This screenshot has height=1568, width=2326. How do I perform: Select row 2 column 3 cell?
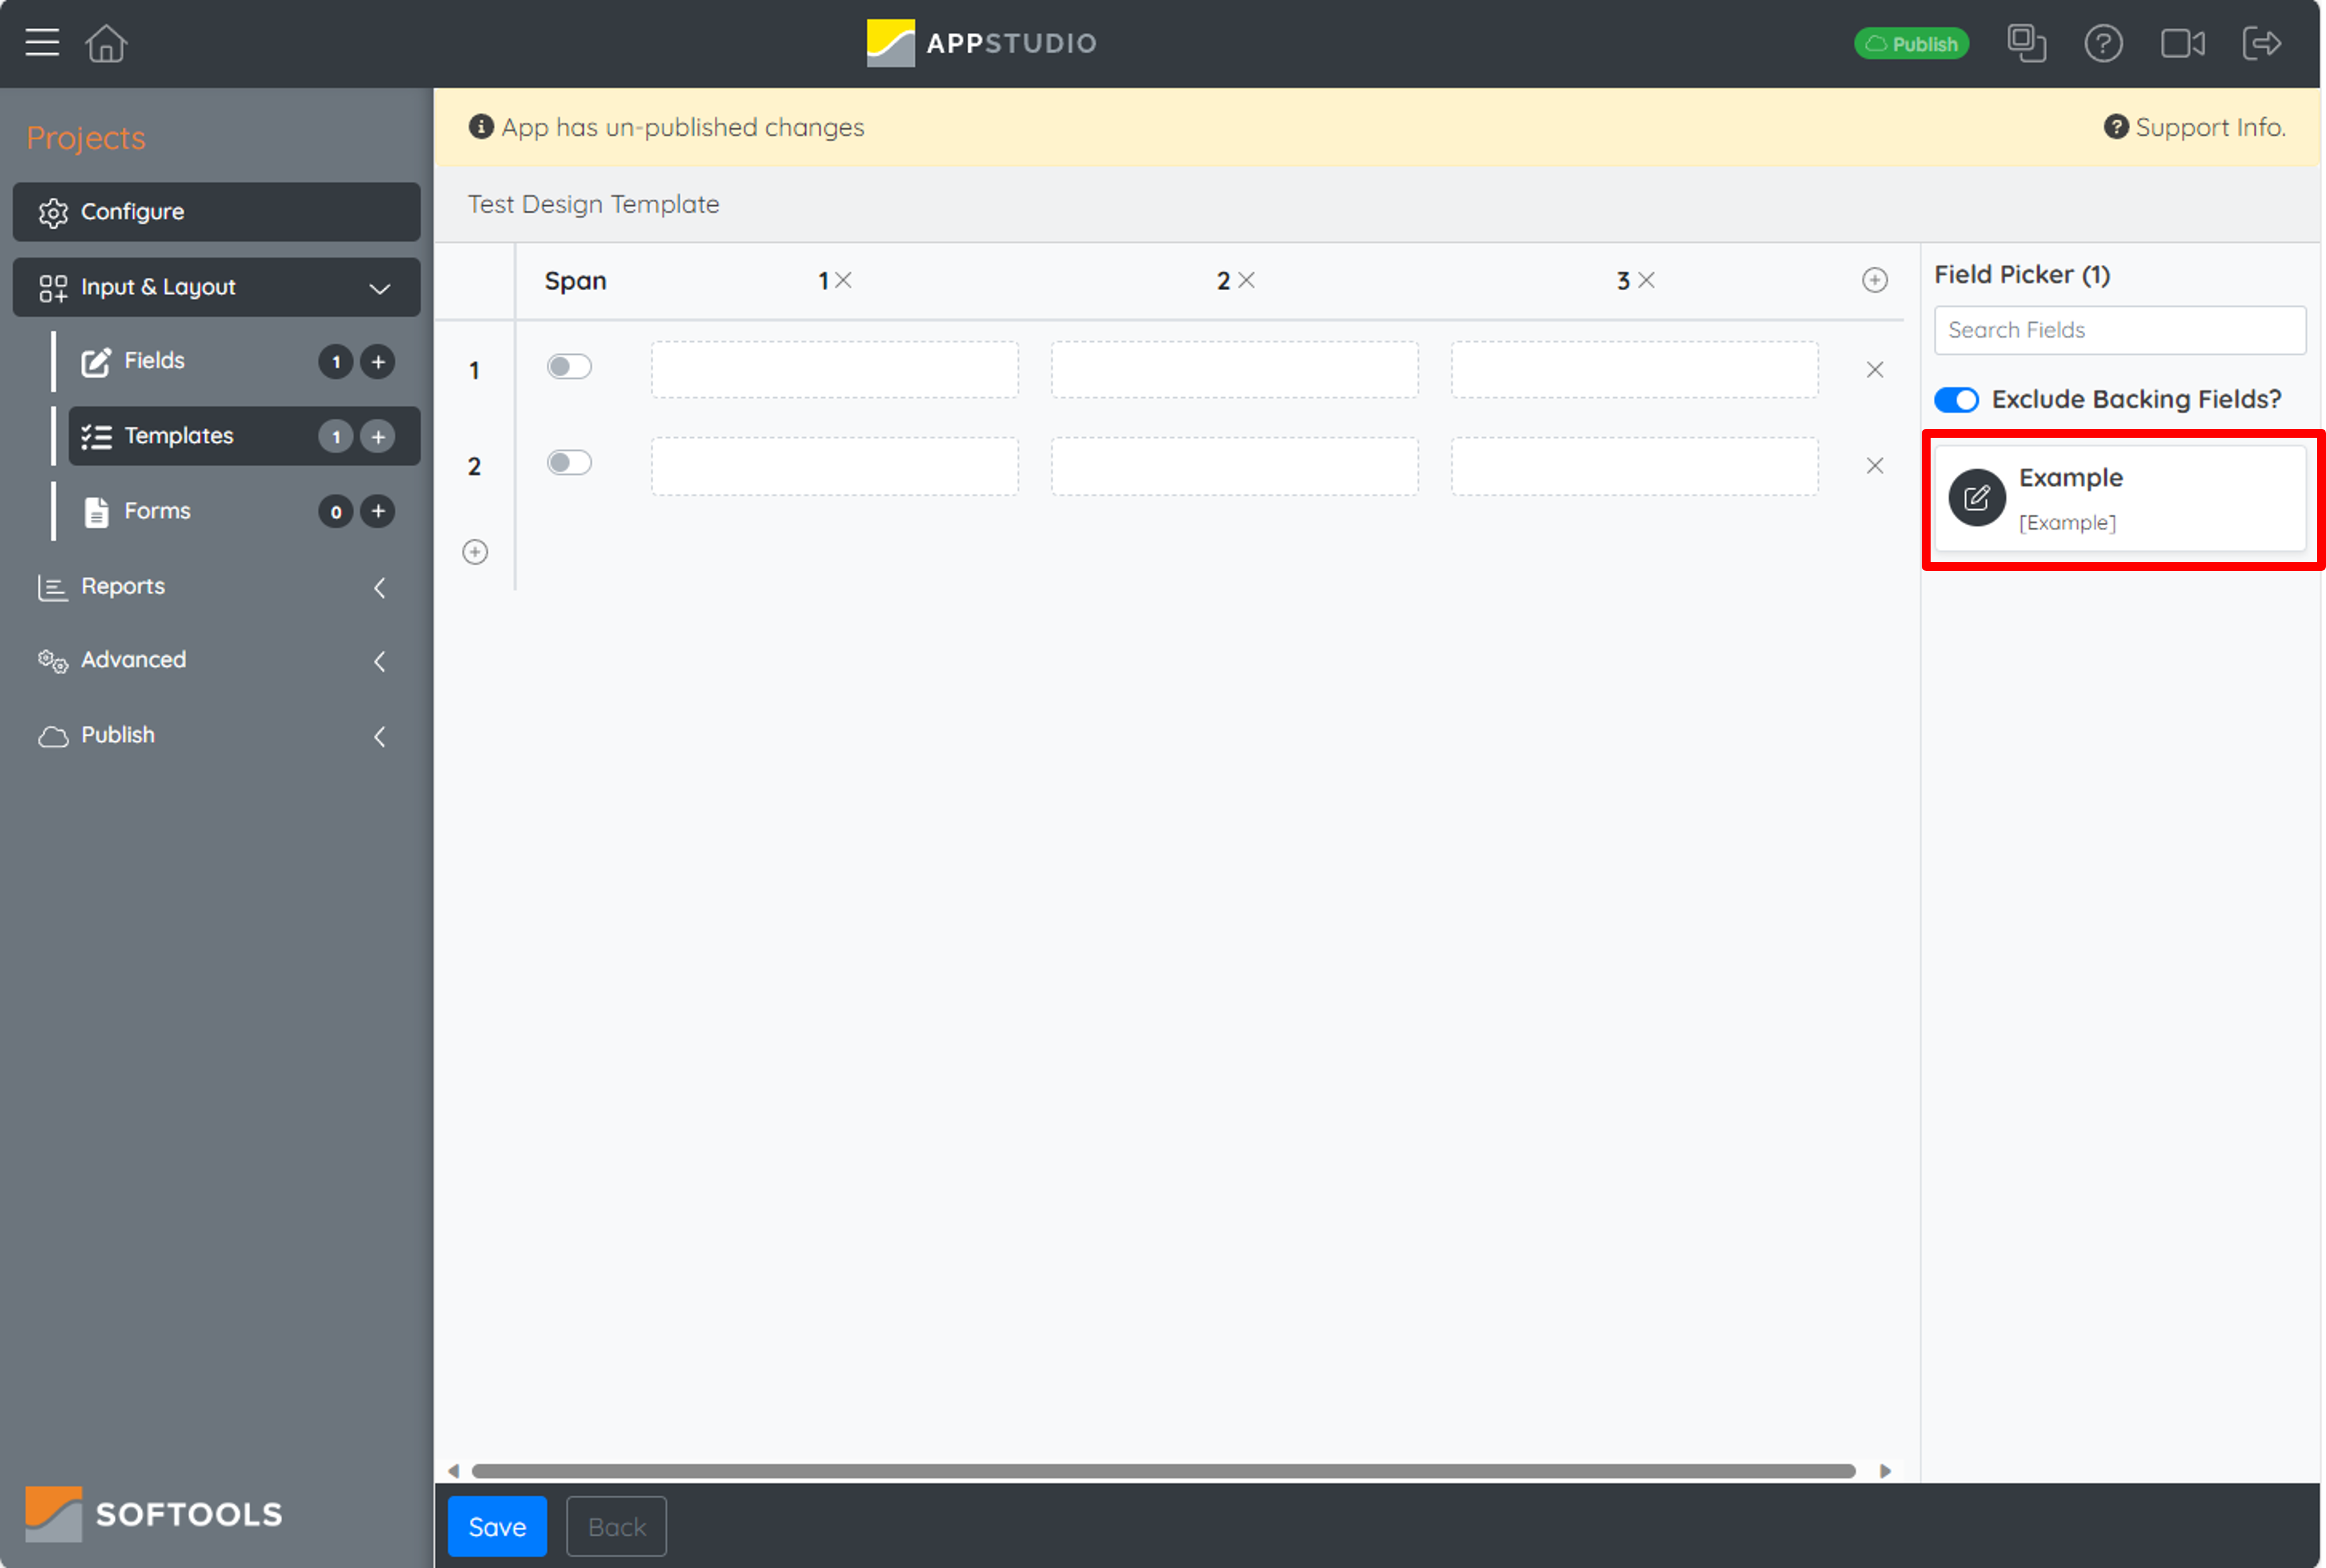1634,466
